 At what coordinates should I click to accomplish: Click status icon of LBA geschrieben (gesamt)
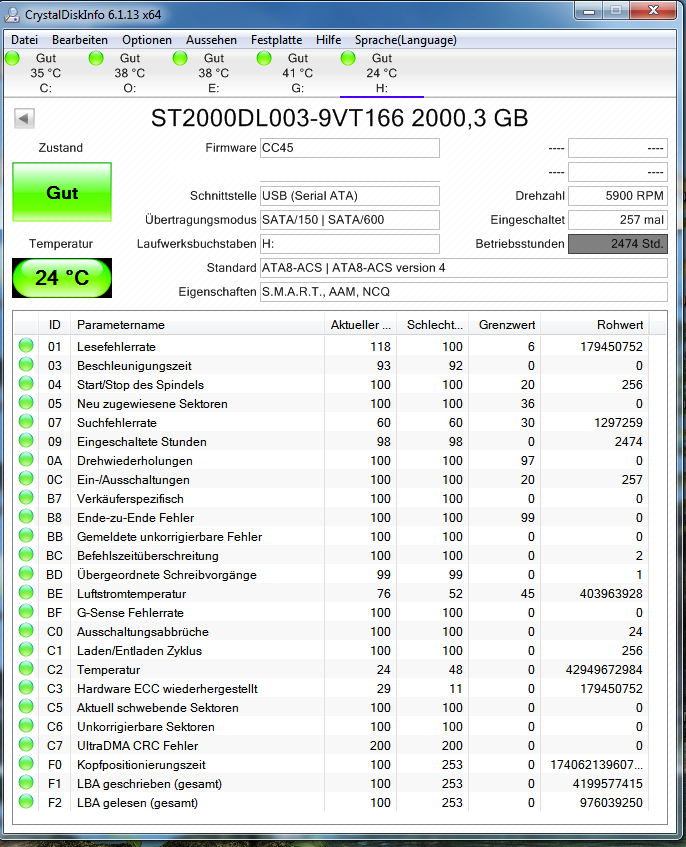pyautogui.click(x=26, y=783)
